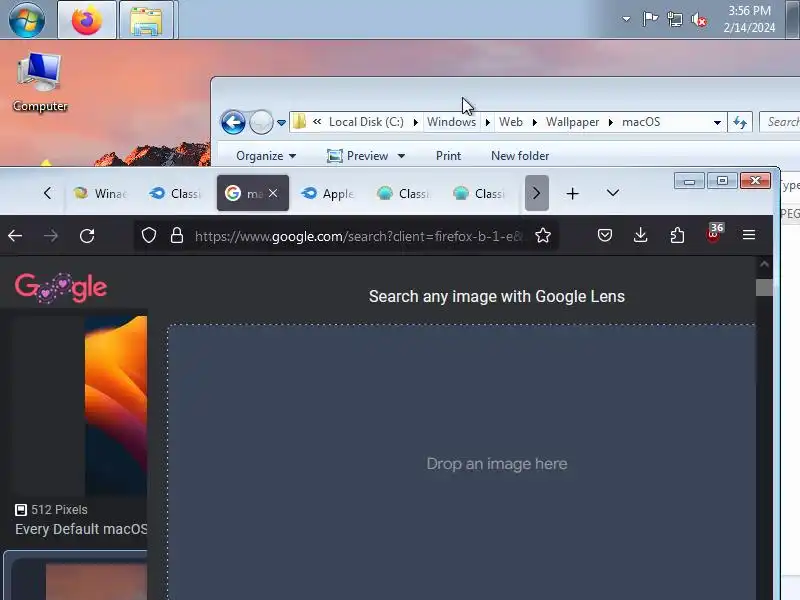
Task: Click macOS breadcrumb in address bar
Action: click(641, 122)
